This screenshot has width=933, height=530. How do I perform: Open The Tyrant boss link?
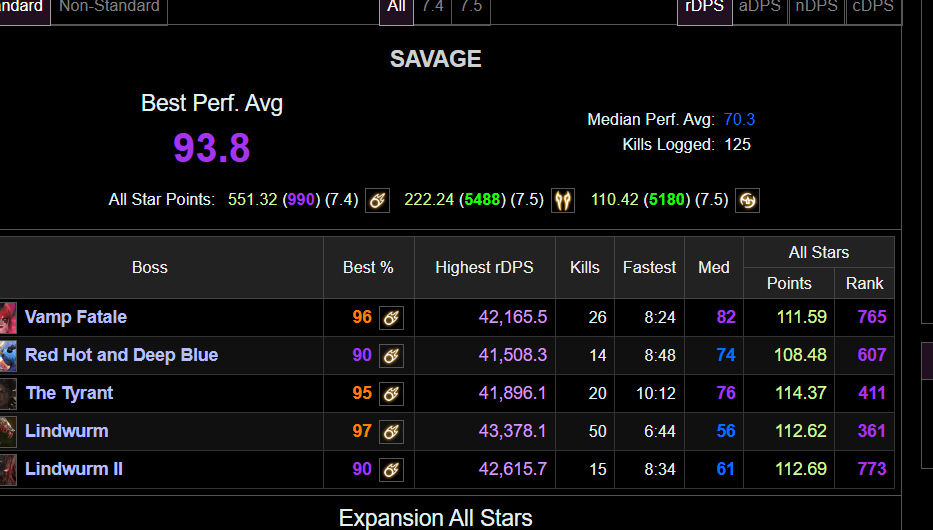(70, 393)
